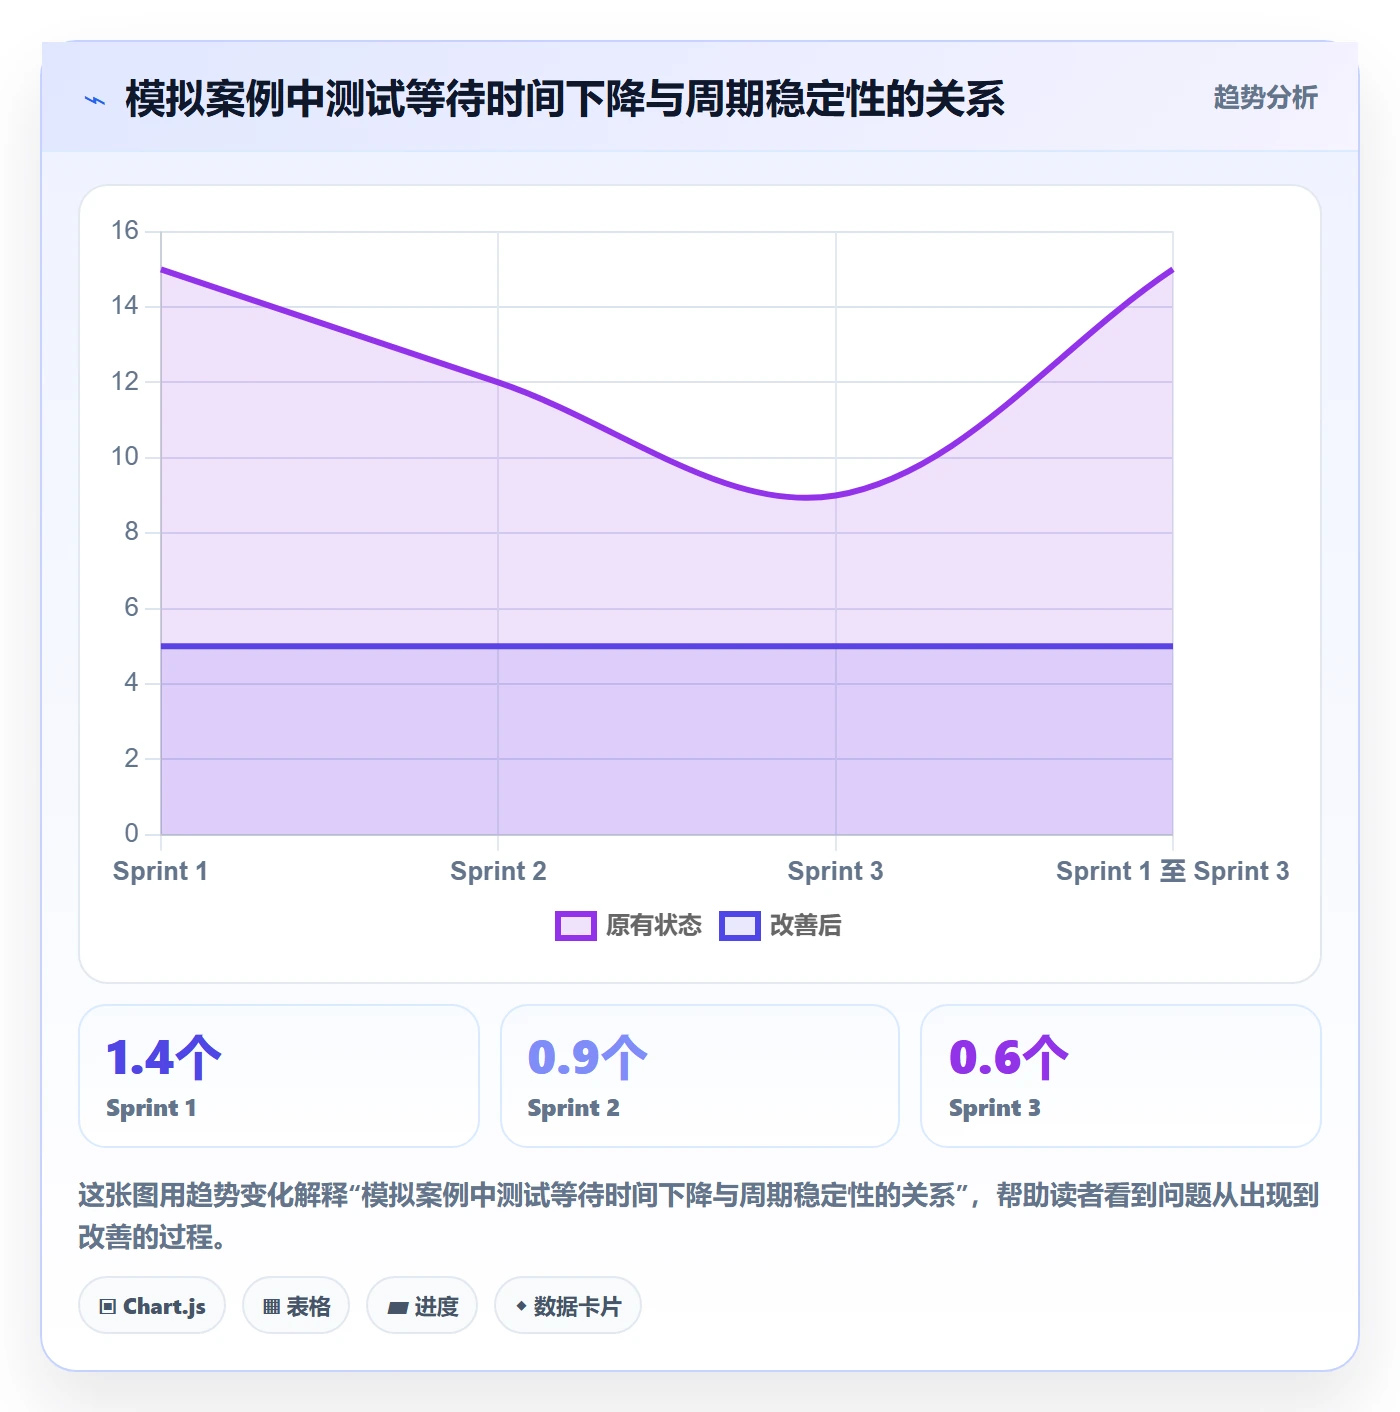Click the 趋势分析 label in the header

click(1265, 97)
